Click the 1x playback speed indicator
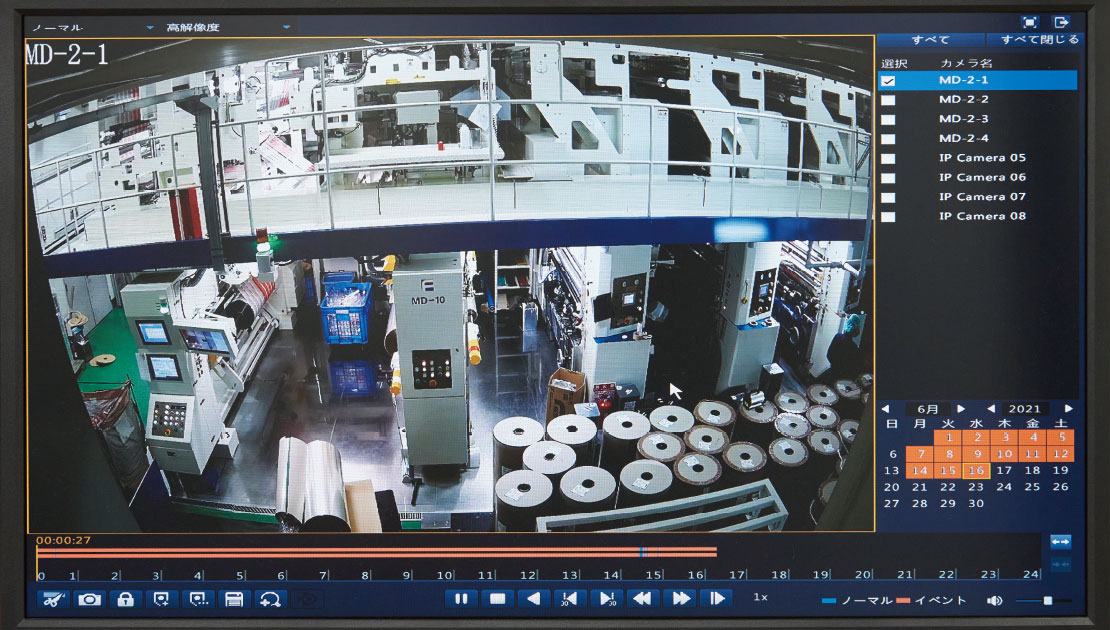 coord(760,597)
